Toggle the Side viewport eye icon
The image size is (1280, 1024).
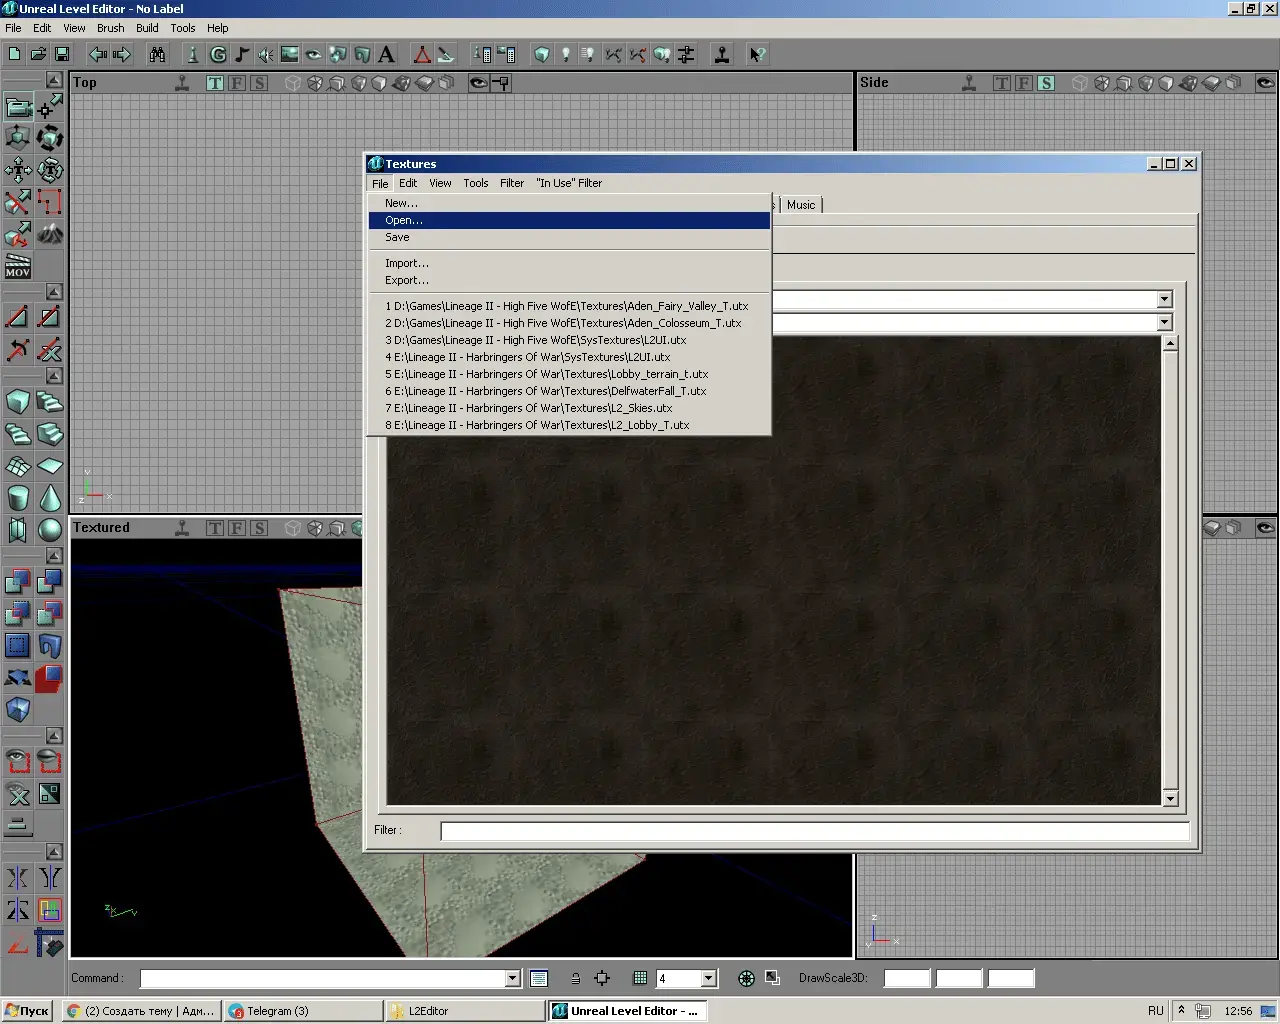(x=1265, y=83)
